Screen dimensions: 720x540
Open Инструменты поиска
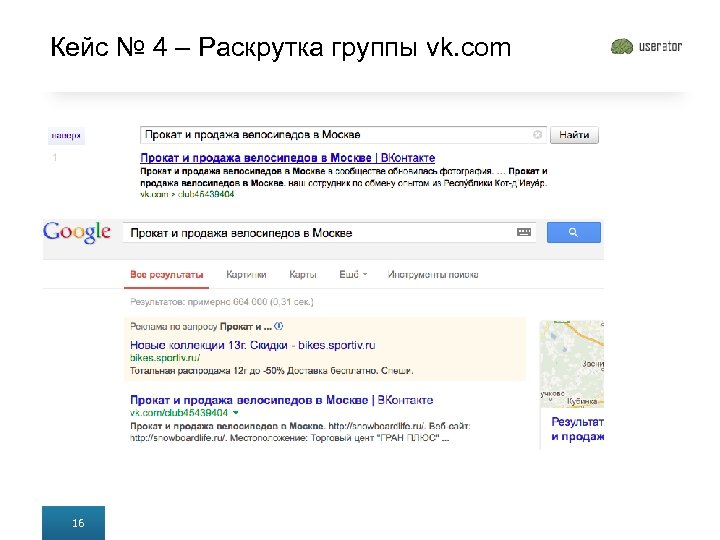click(x=433, y=275)
